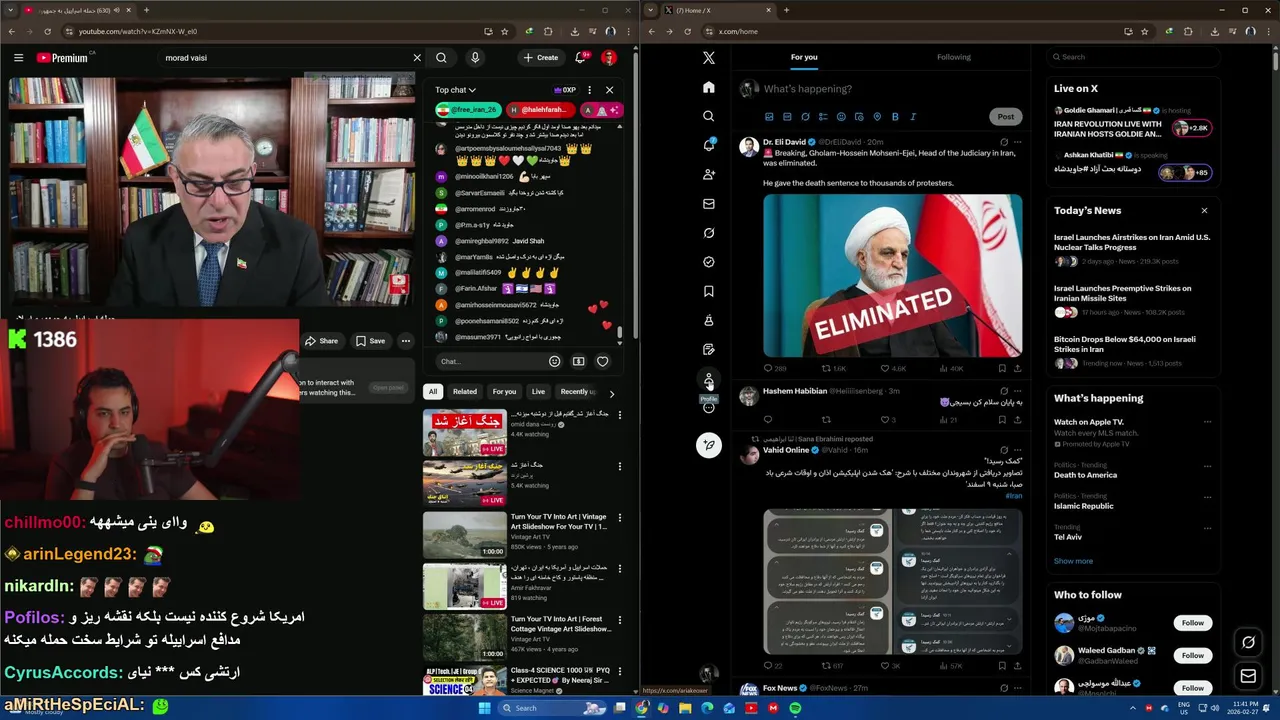Viewport: 1280px width, 720px height.
Task: Close the Today's News panel
Action: [1204, 211]
